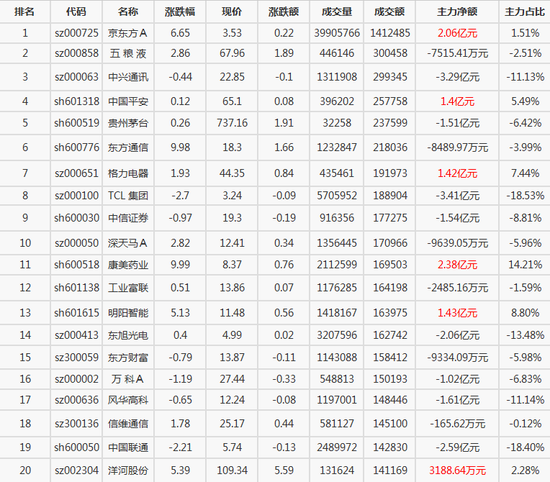Select stock name 五粮液
This screenshot has width=550, height=482.
point(128,53)
